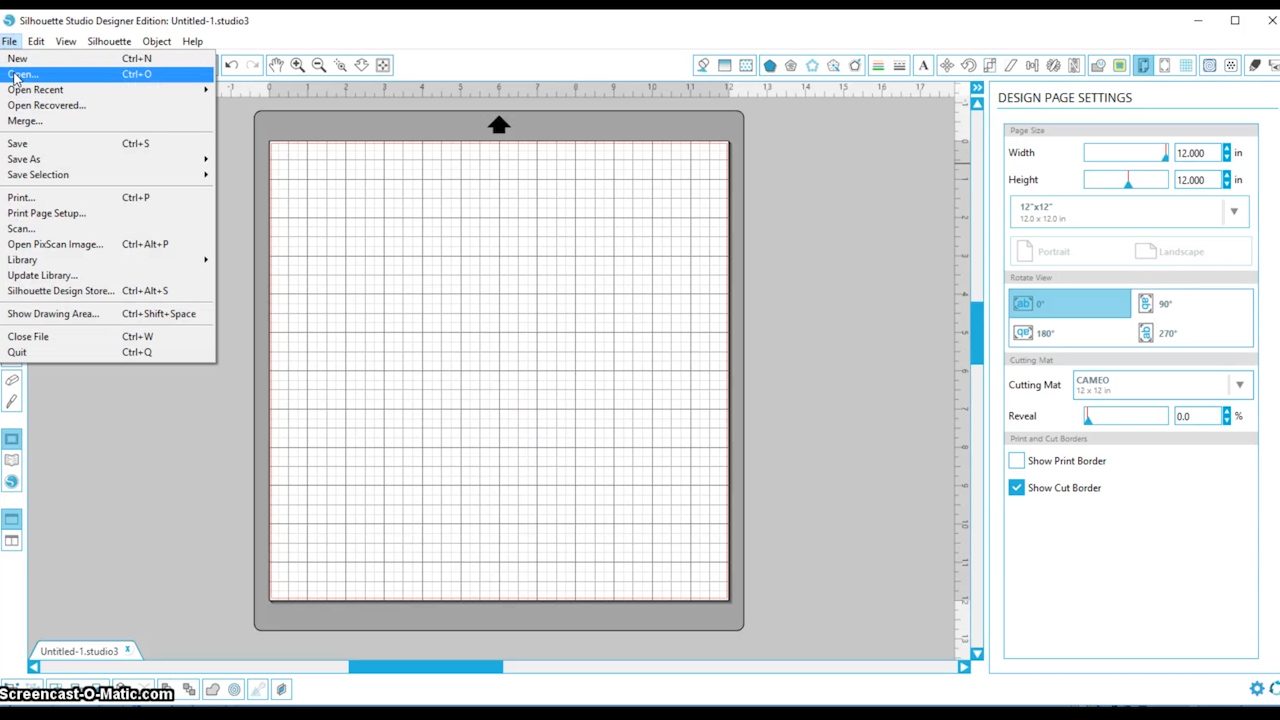This screenshot has height=720, width=1280.
Task: Expand the Save Selection submenu
Action: pos(107,175)
